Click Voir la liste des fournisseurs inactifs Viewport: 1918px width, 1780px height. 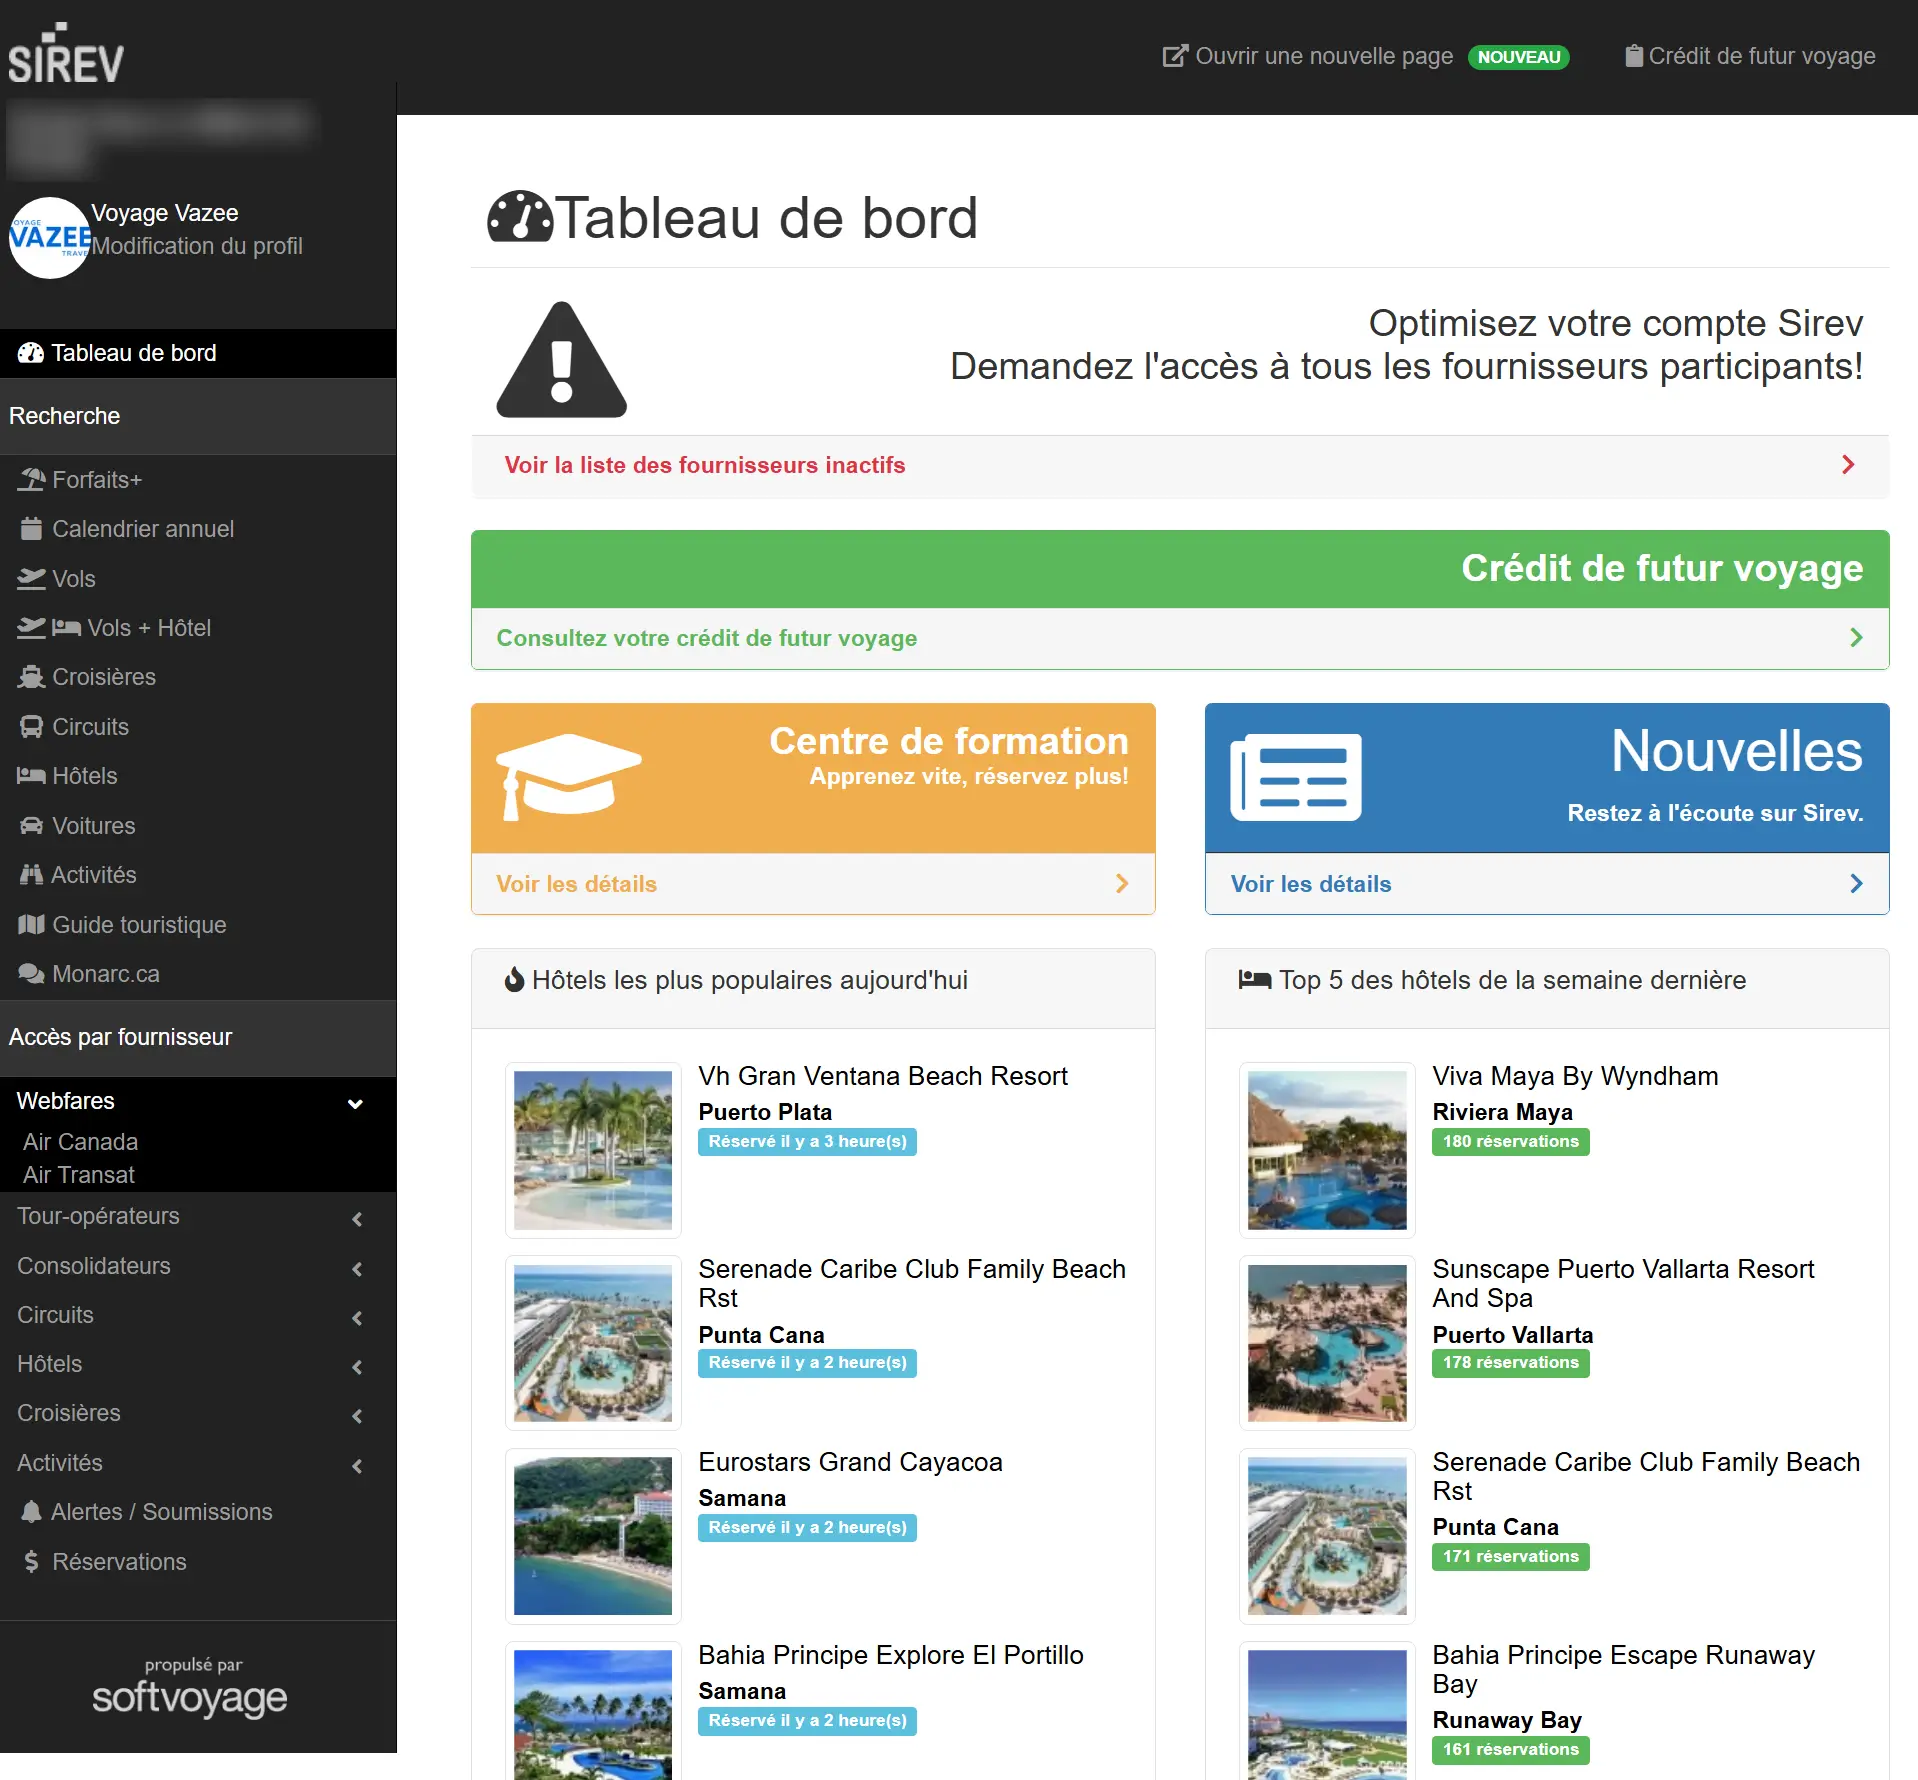(x=705, y=465)
